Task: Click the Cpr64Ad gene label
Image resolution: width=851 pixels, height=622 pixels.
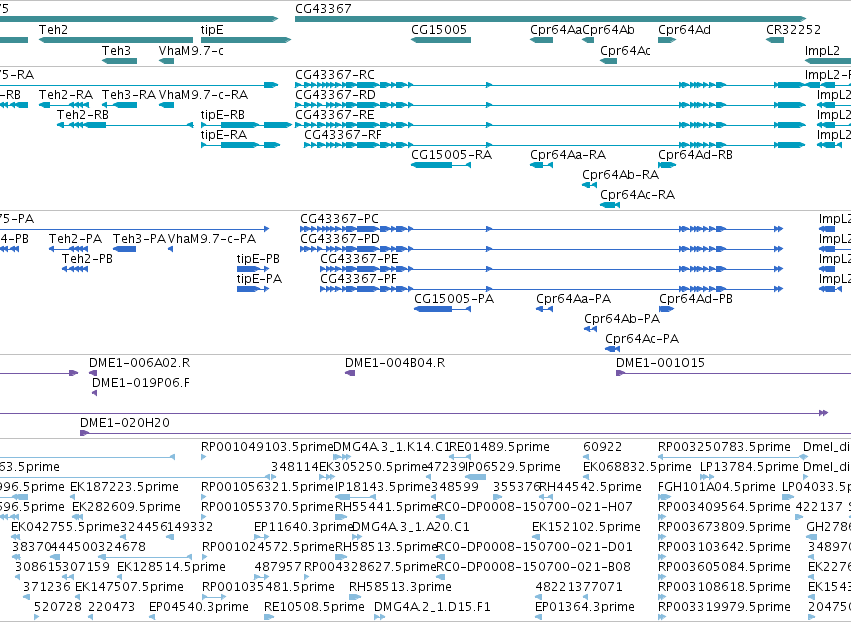Action: 684,29
